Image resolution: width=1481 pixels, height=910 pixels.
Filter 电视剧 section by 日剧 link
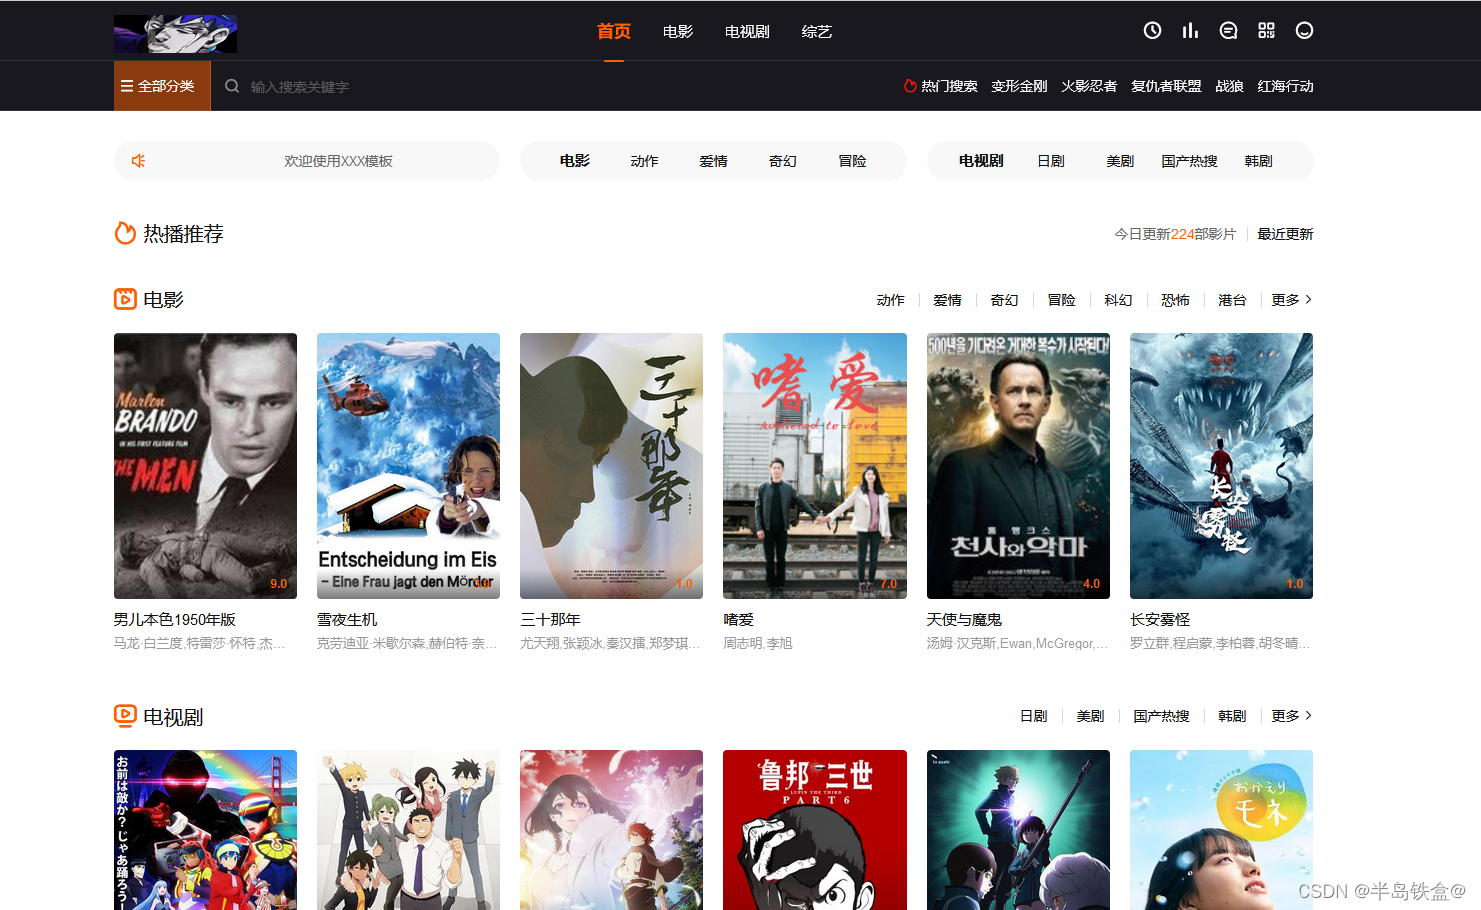pos(1033,716)
